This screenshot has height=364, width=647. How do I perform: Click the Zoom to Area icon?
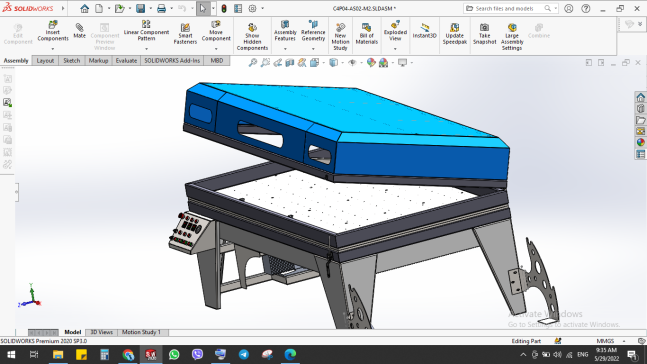pos(265,63)
